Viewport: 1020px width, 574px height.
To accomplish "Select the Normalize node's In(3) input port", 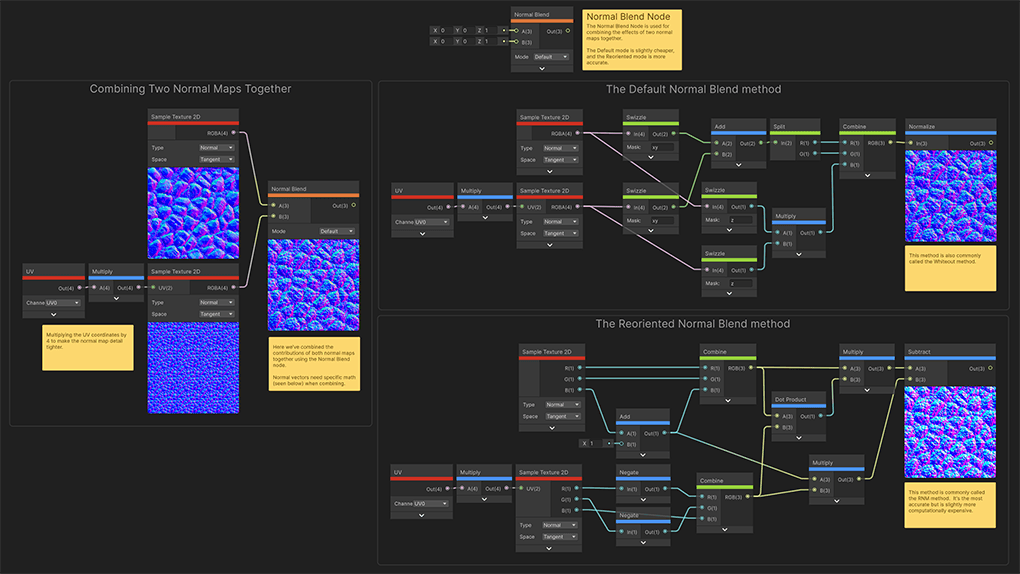I will point(910,143).
